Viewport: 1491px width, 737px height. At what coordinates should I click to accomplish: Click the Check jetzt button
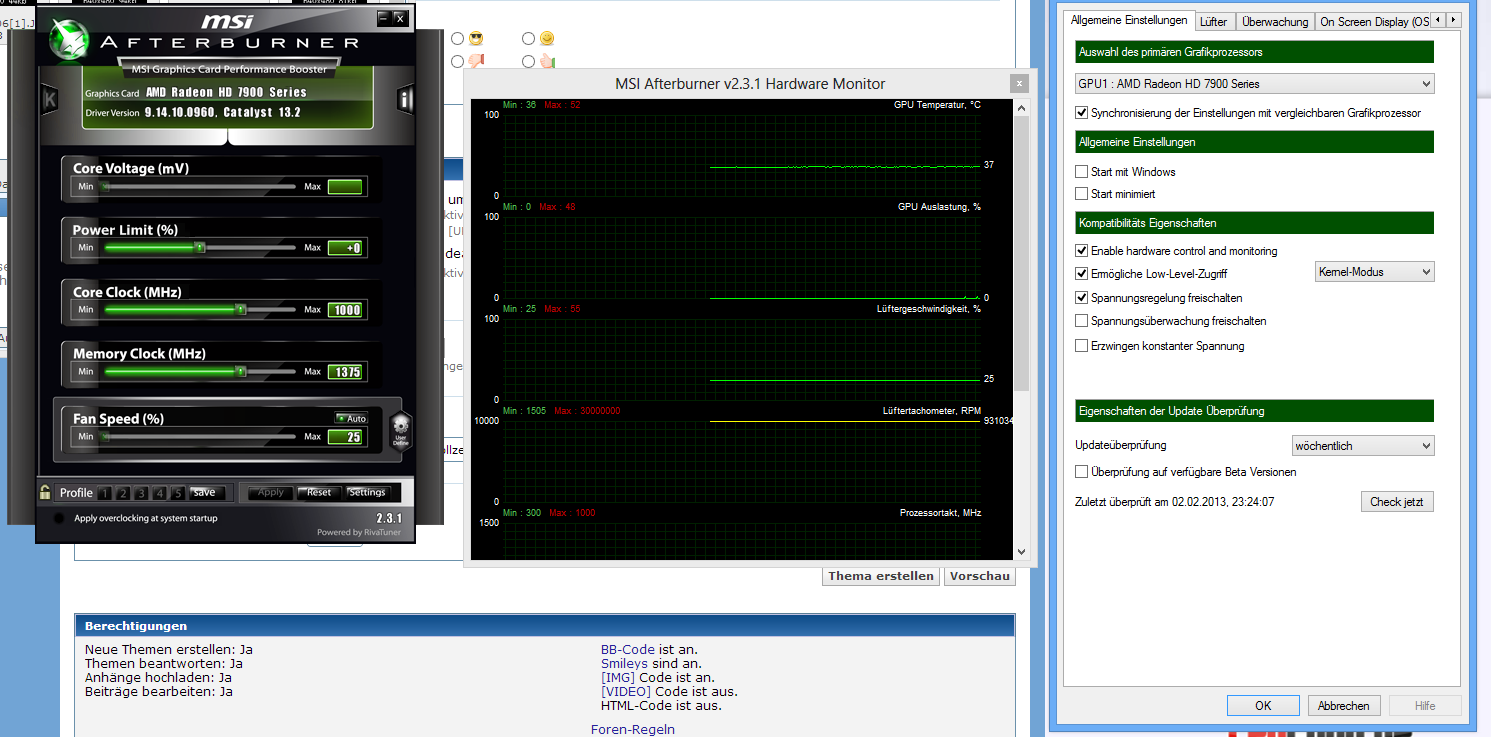(1397, 502)
